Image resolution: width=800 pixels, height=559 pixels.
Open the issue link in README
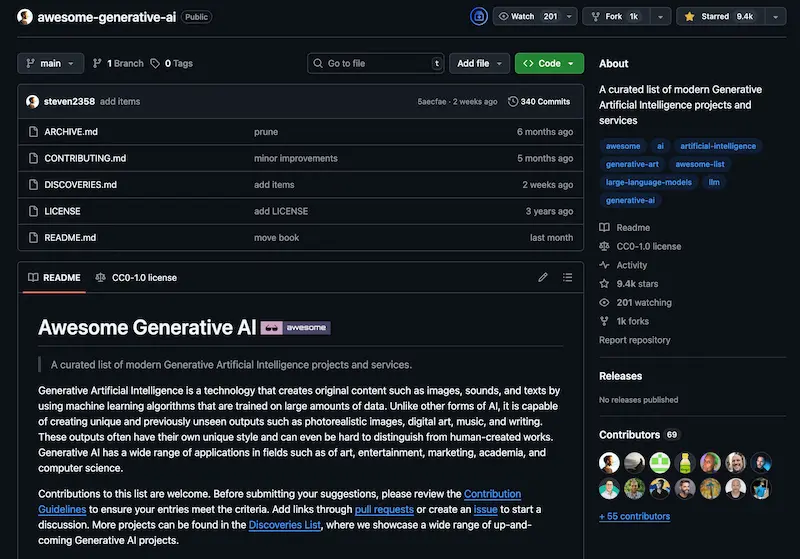click(485, 510)
